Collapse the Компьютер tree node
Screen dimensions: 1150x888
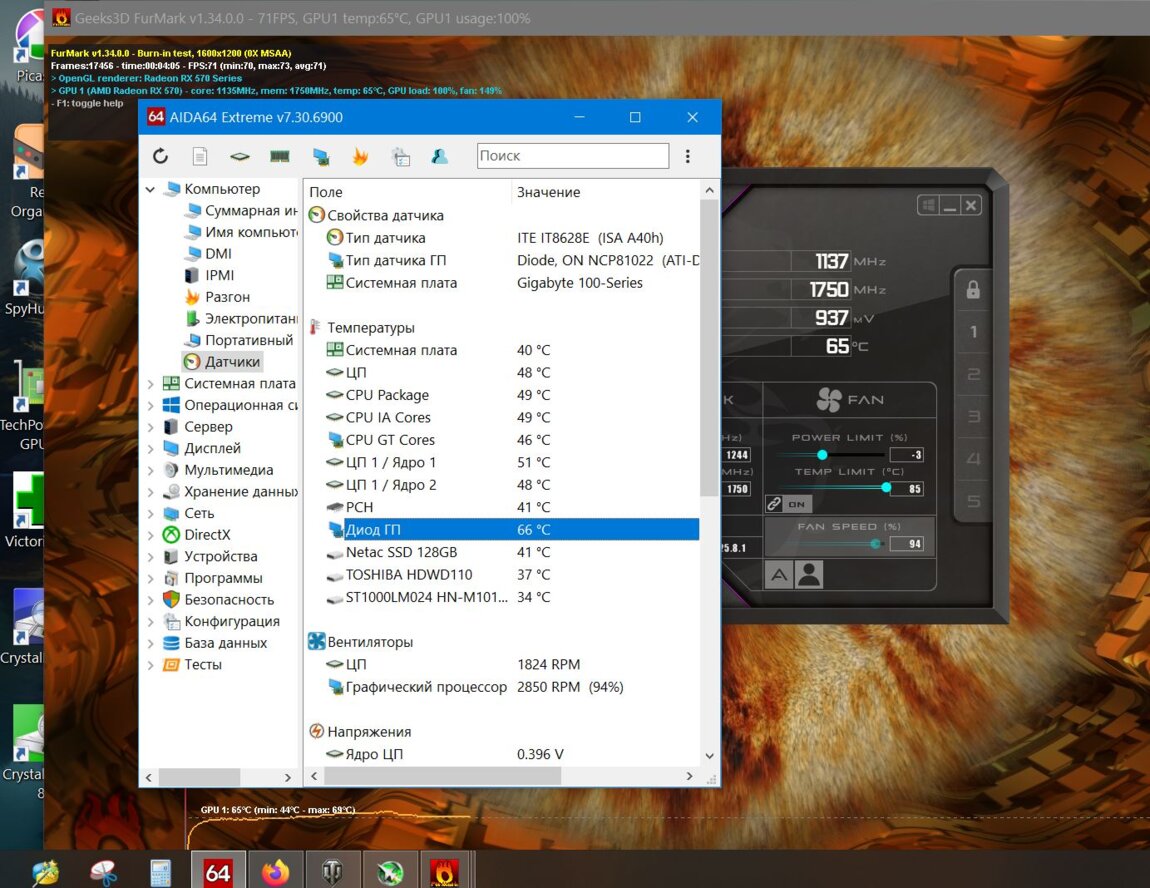coord(151,189)
